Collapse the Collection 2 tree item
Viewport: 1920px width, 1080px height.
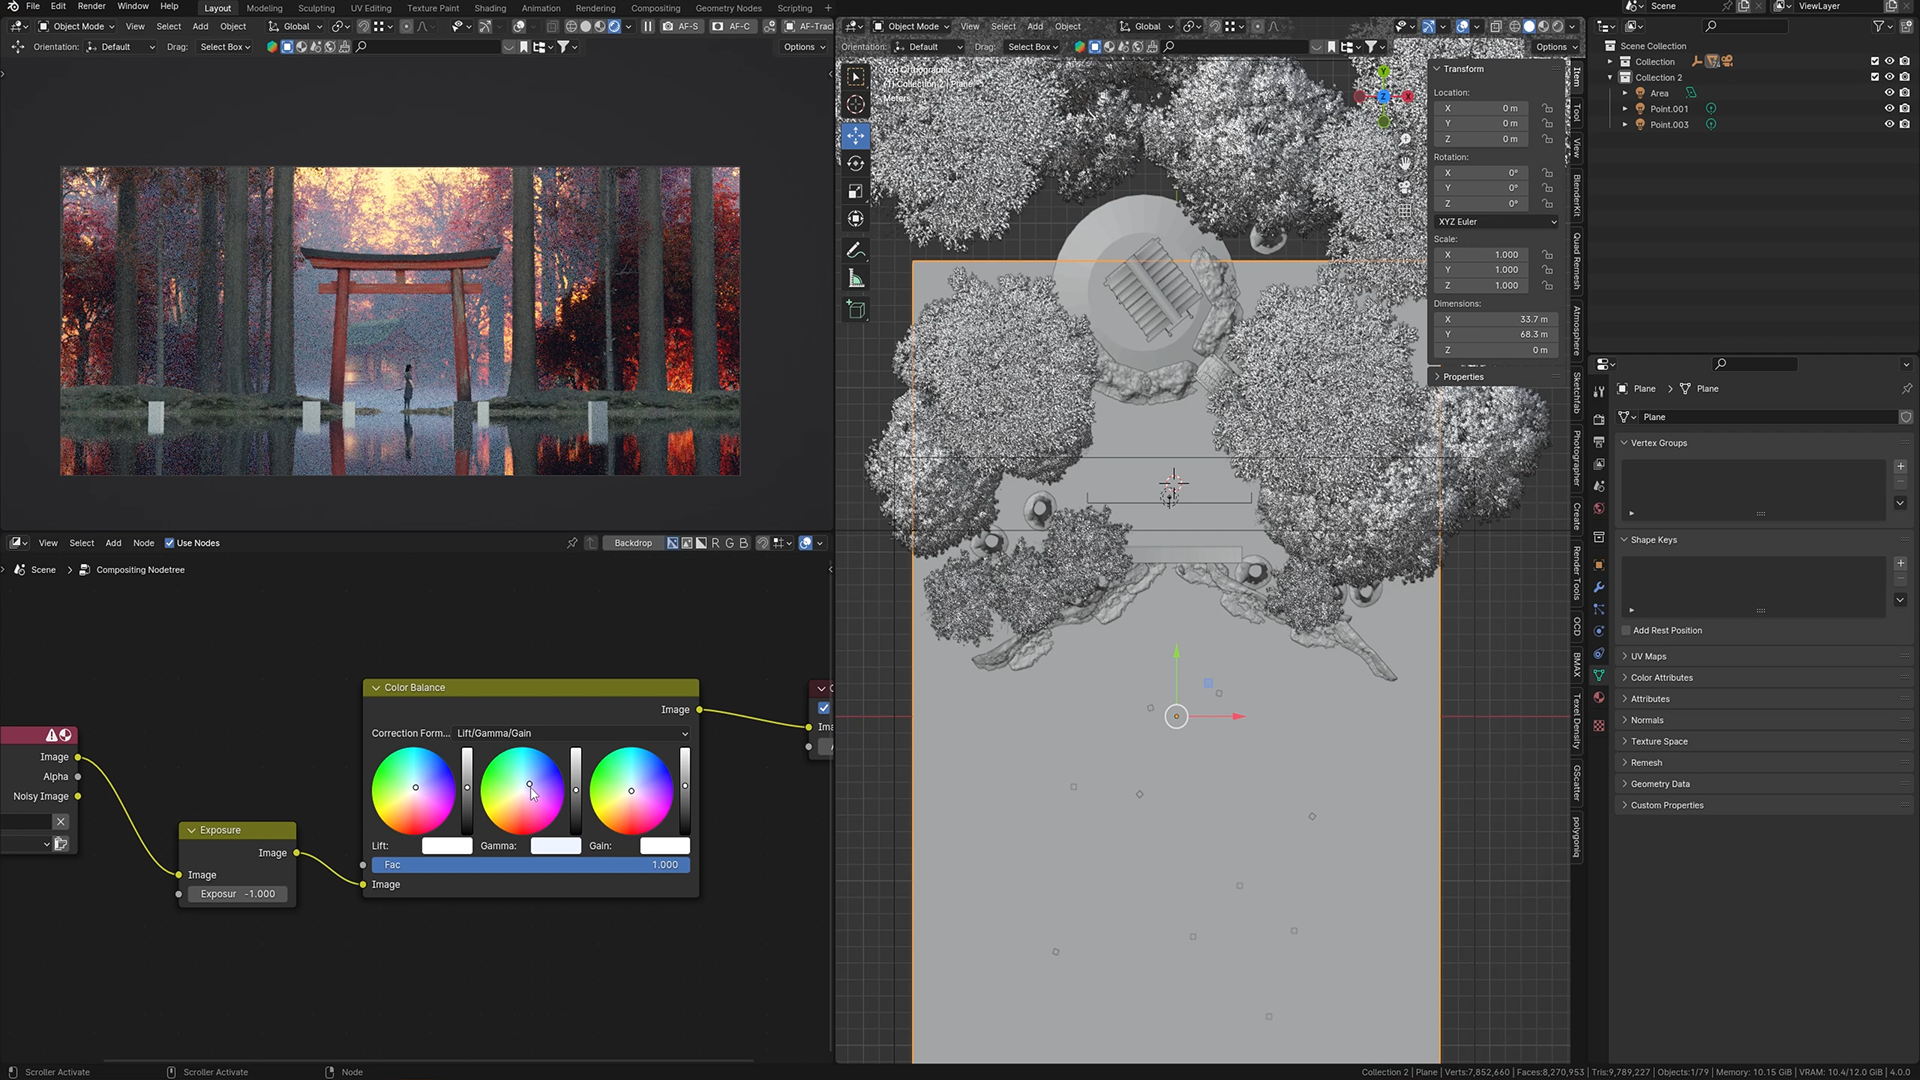(x=1609, y=77)
